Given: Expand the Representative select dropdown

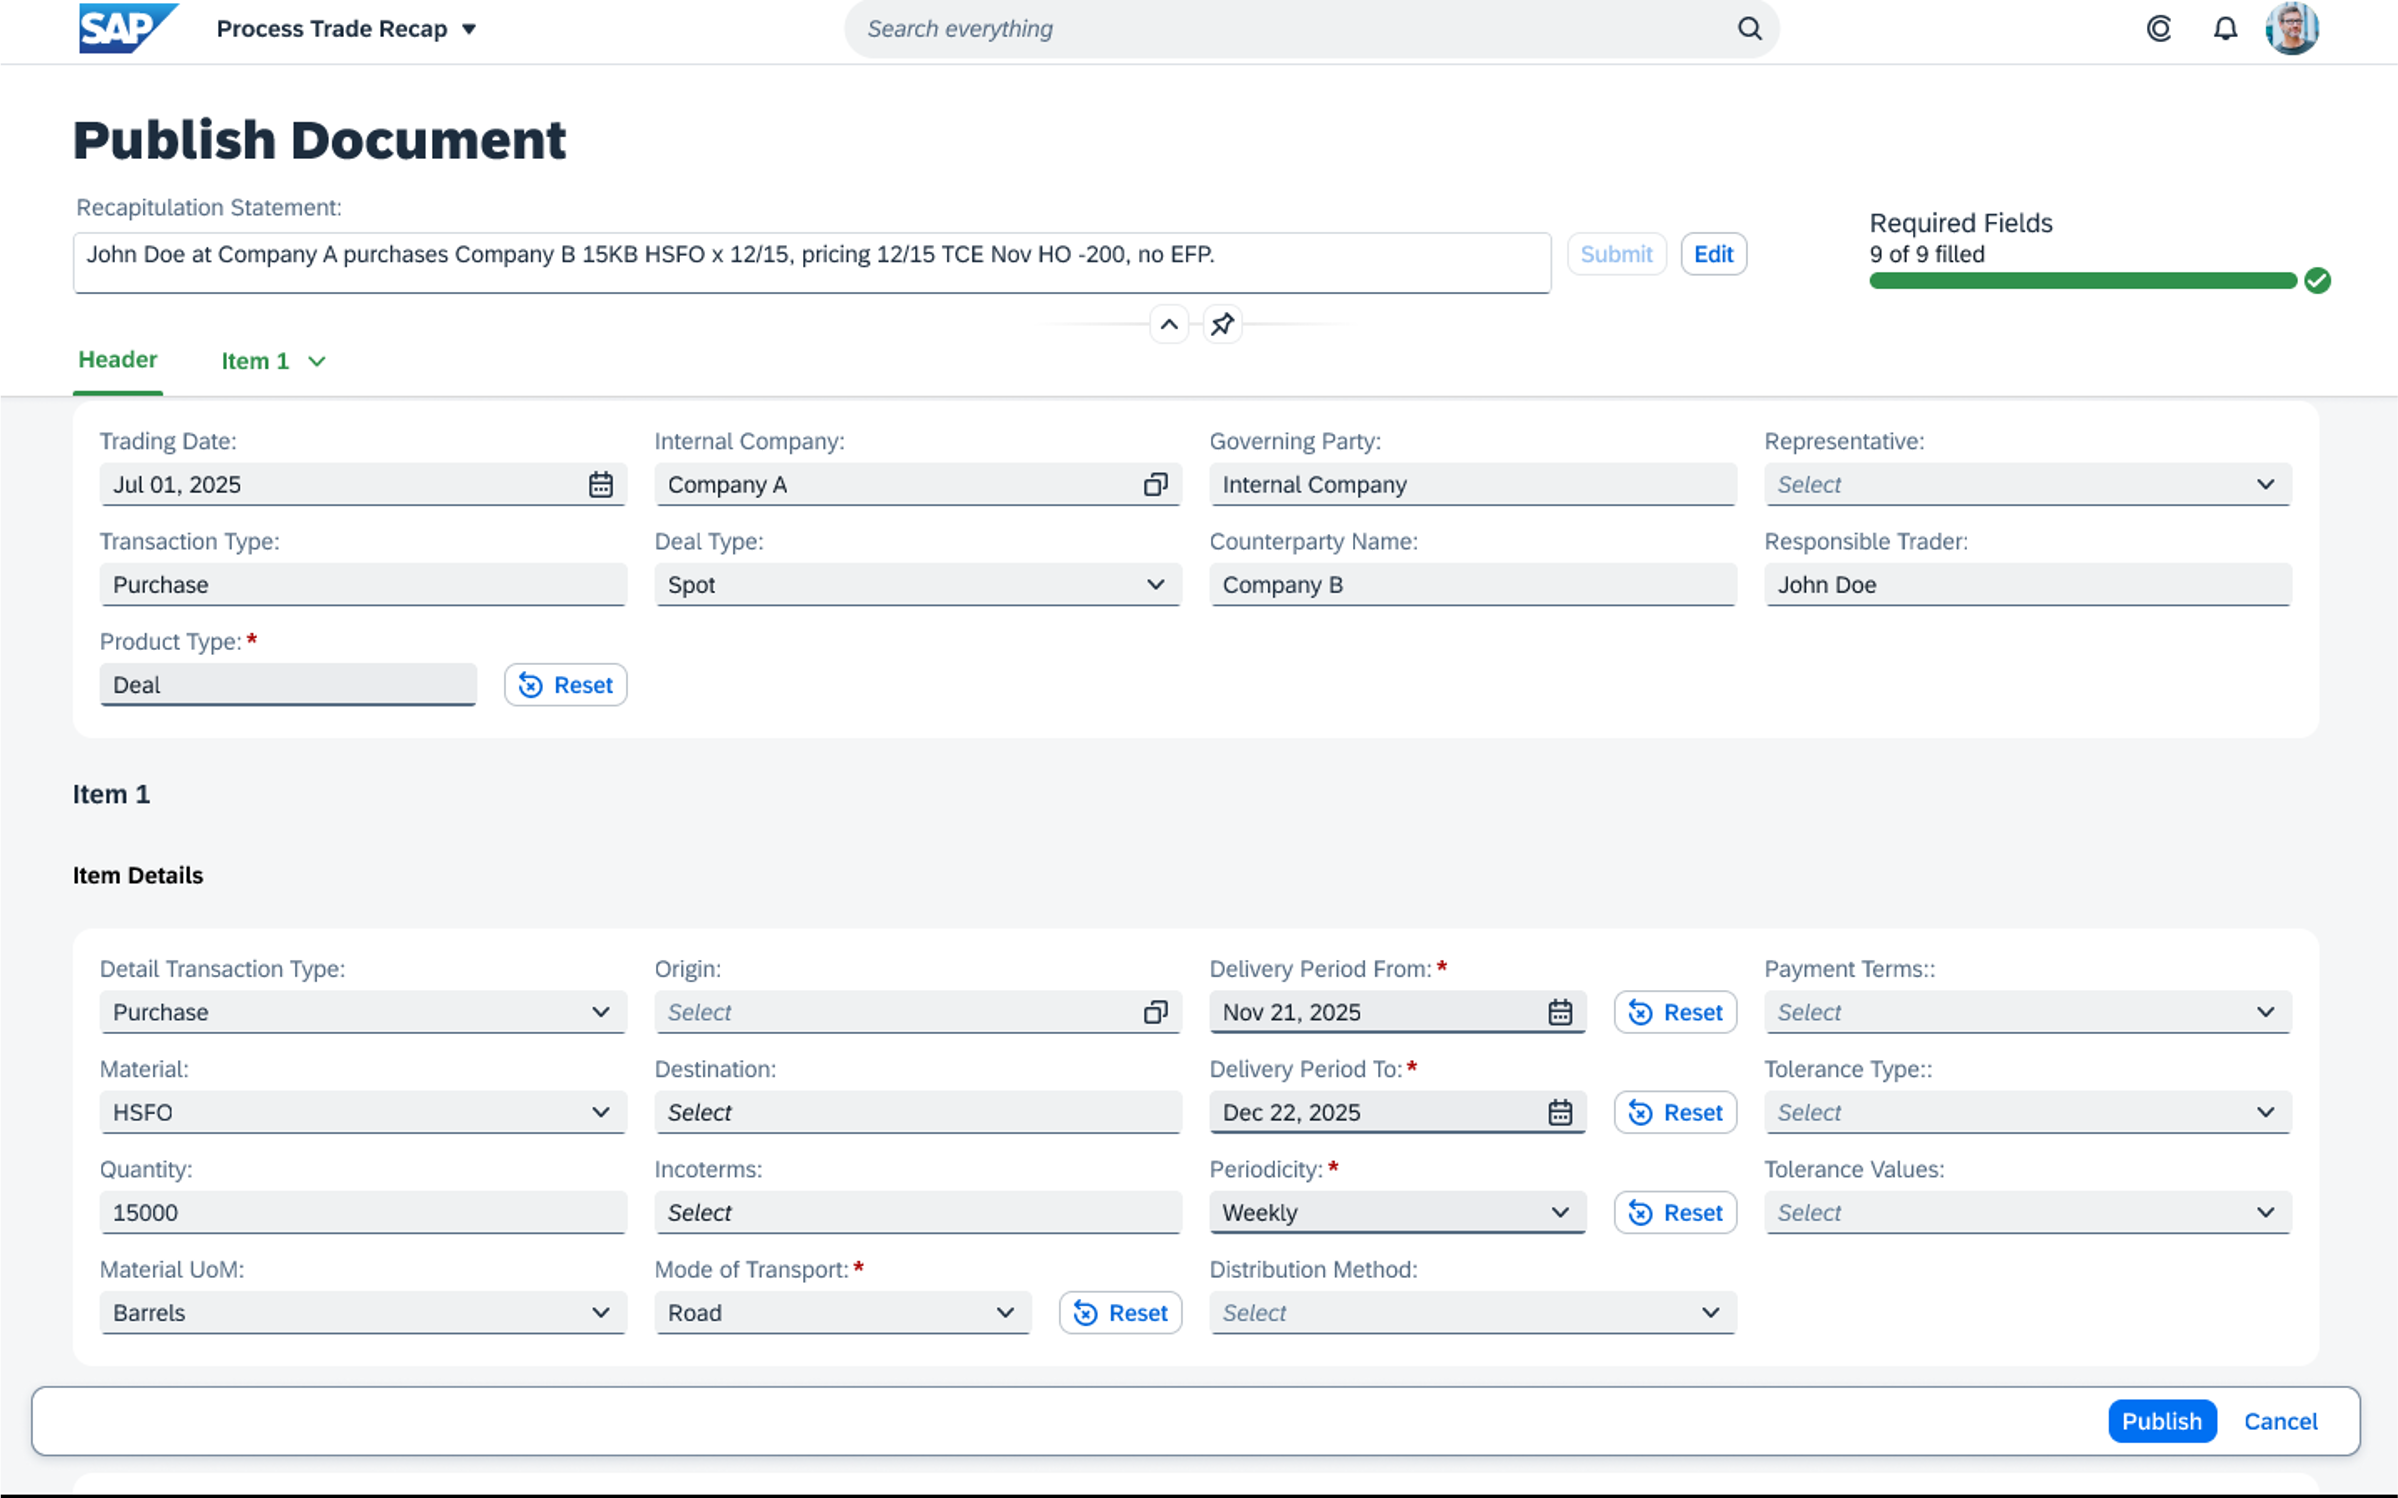Looking at the screenshot, I should [2264, 485].
